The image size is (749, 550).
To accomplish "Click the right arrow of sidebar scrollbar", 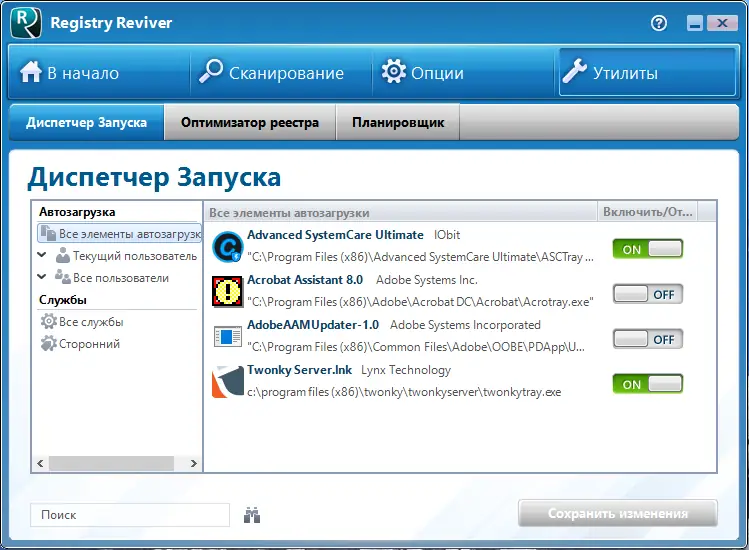I will coord(193,463).
